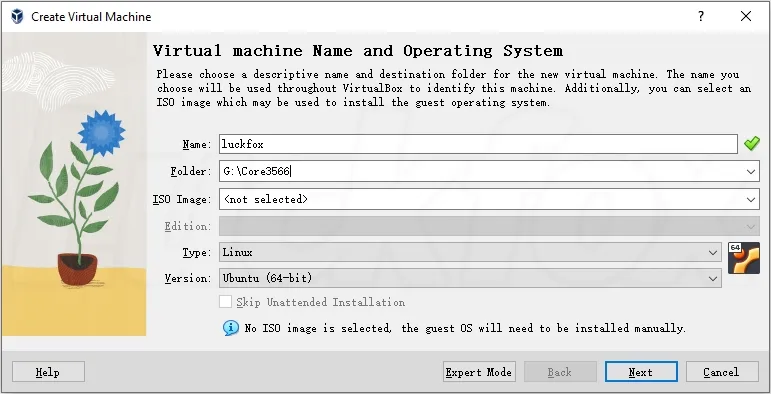Open the Folder dropdown list
This screenshot has width=771, height=394.
pyautogui.click(x=750, y=172)
